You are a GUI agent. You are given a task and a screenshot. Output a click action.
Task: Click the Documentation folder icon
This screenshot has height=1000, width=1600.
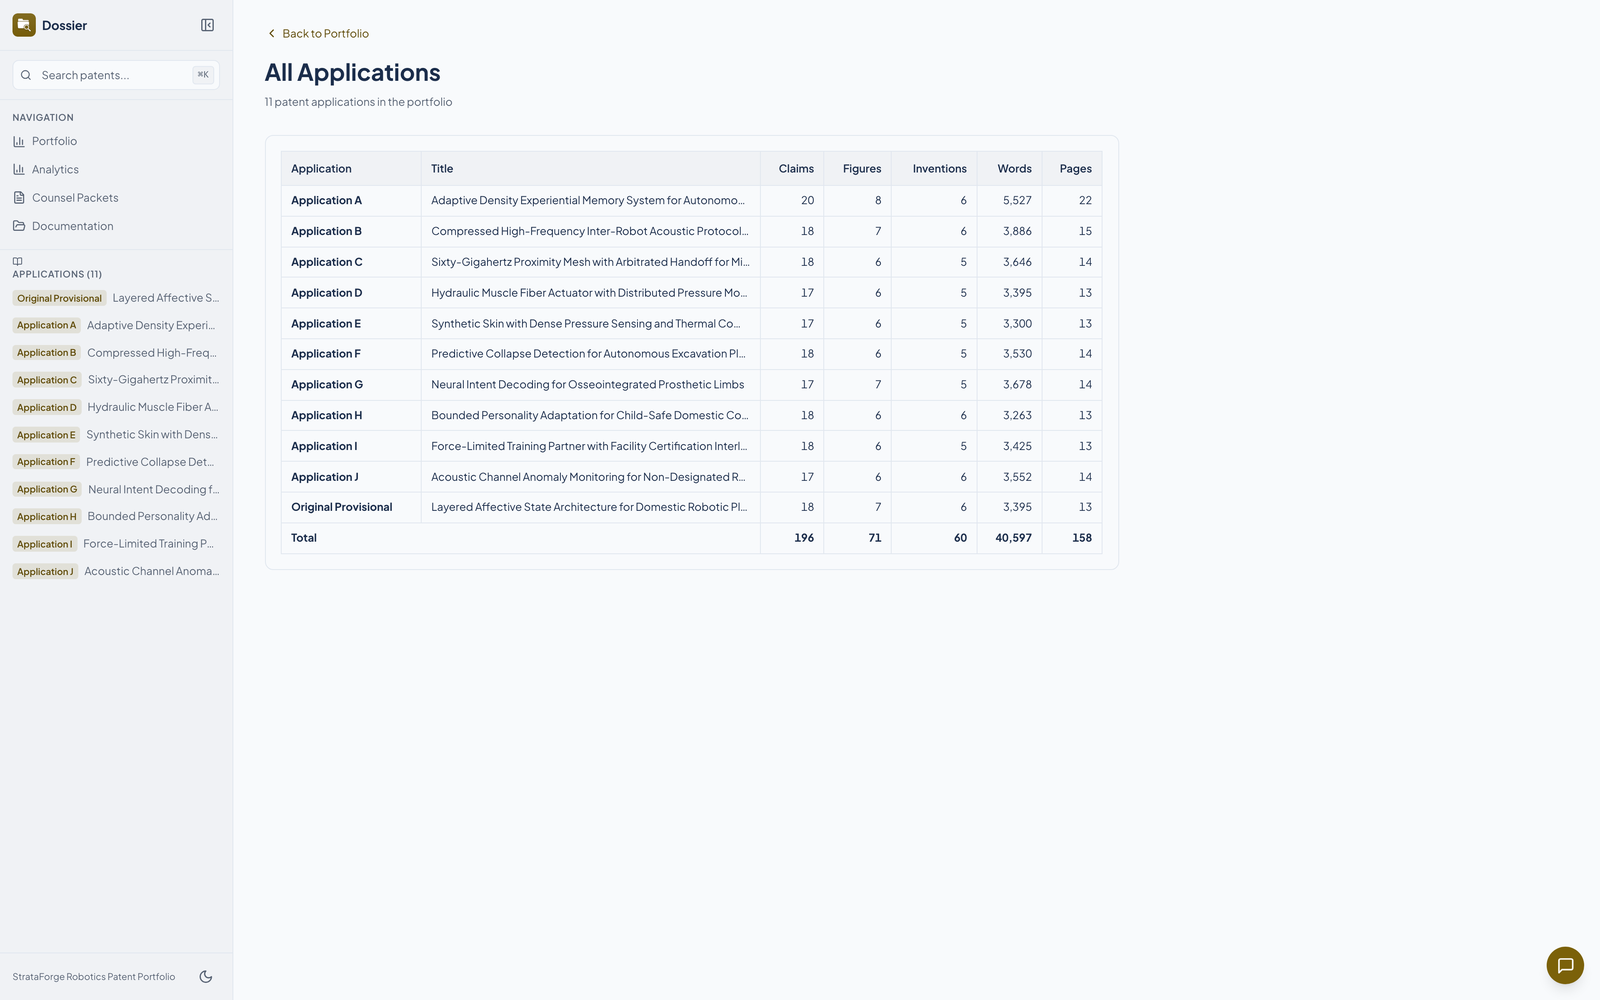click(19, 226)
